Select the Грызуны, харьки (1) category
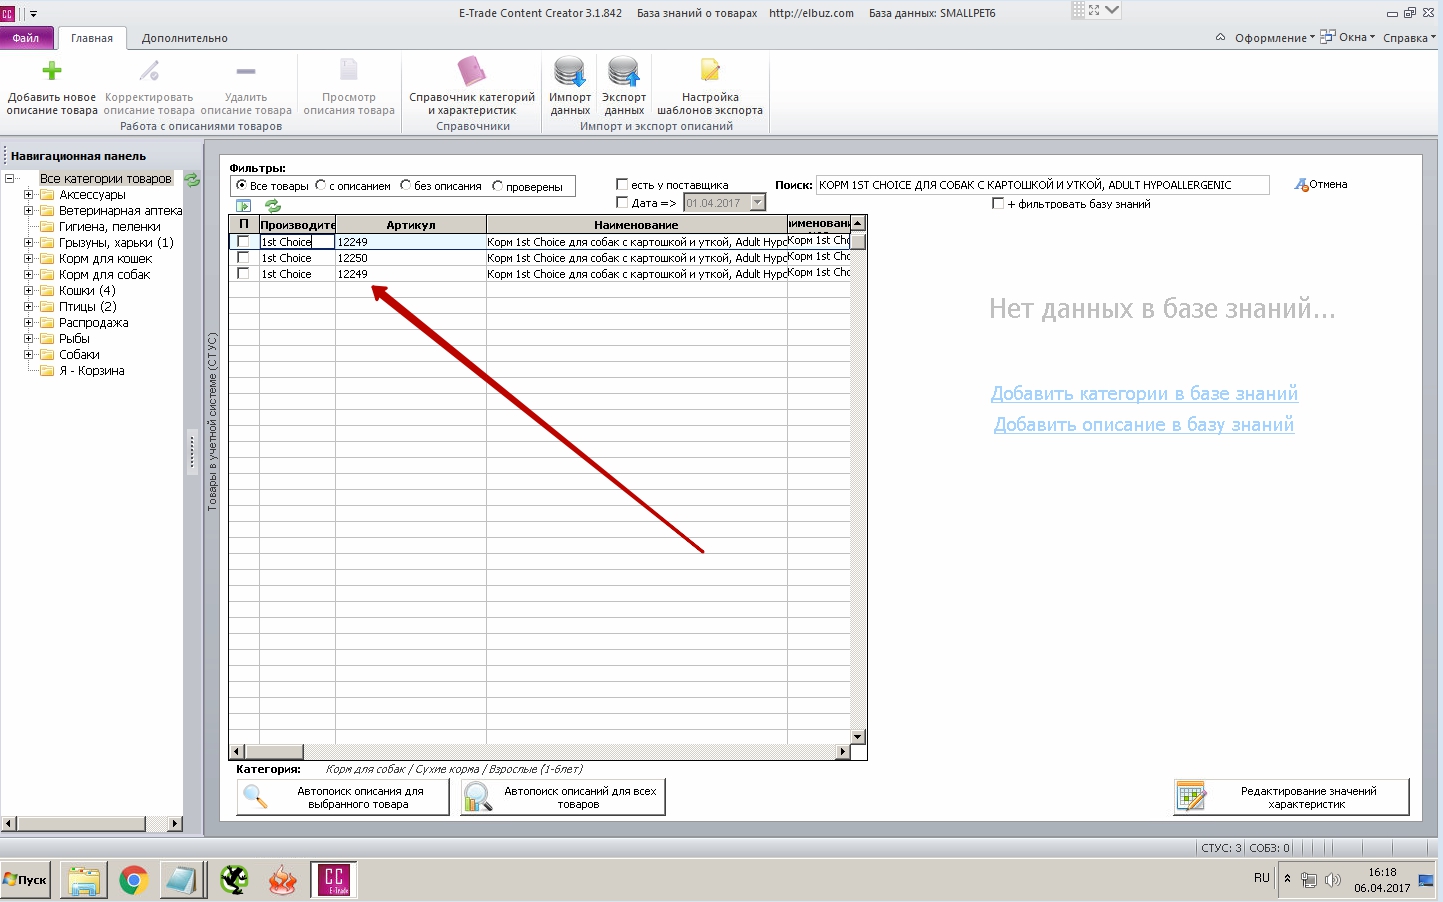1443x902 pixels. (116, 243)
